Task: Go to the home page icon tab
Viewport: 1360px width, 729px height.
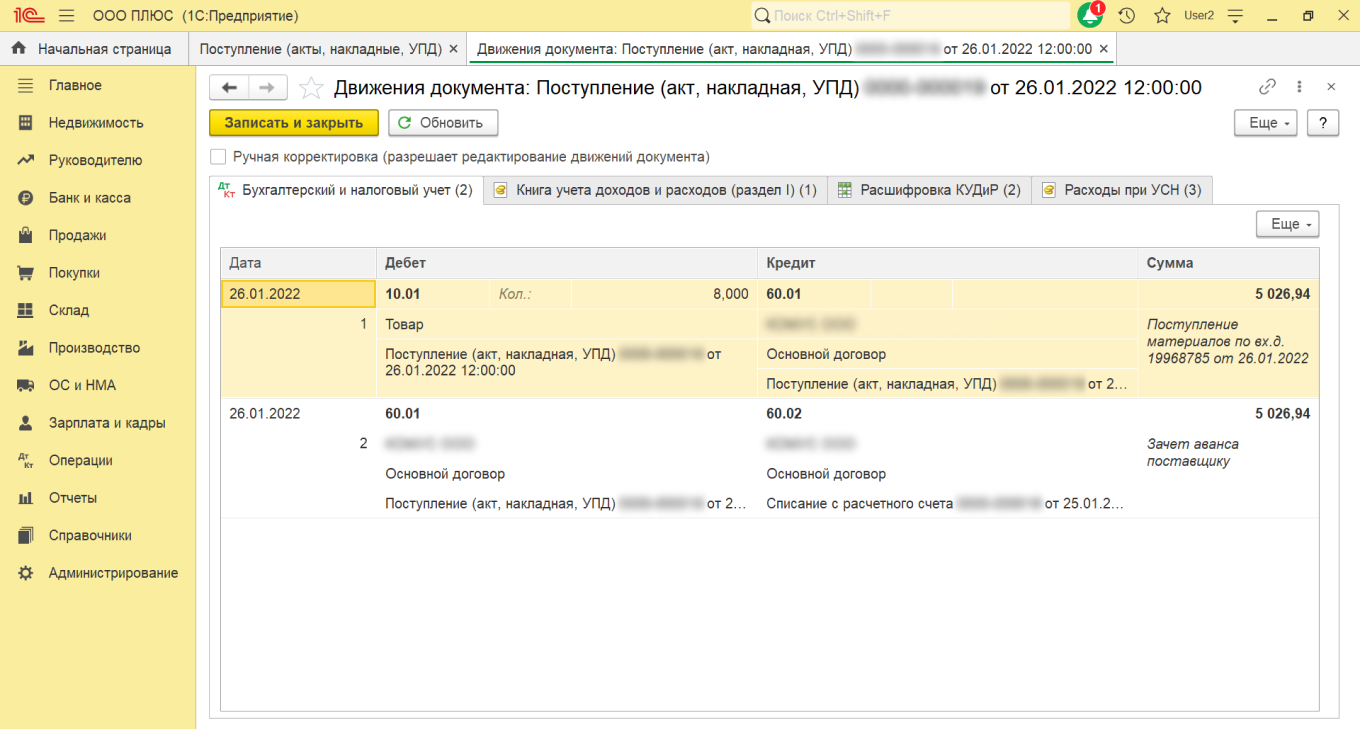Action: click(18, 48)
